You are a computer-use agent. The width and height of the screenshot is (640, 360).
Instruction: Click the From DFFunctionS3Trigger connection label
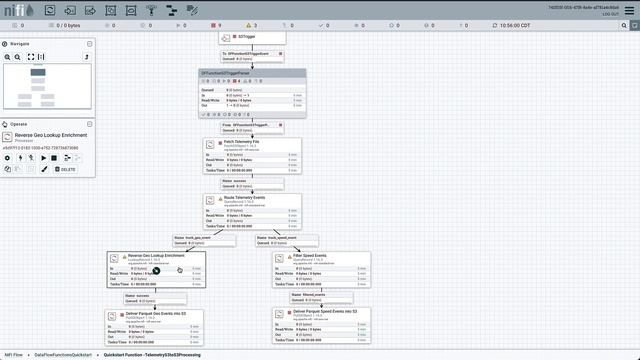coord(252,128)
